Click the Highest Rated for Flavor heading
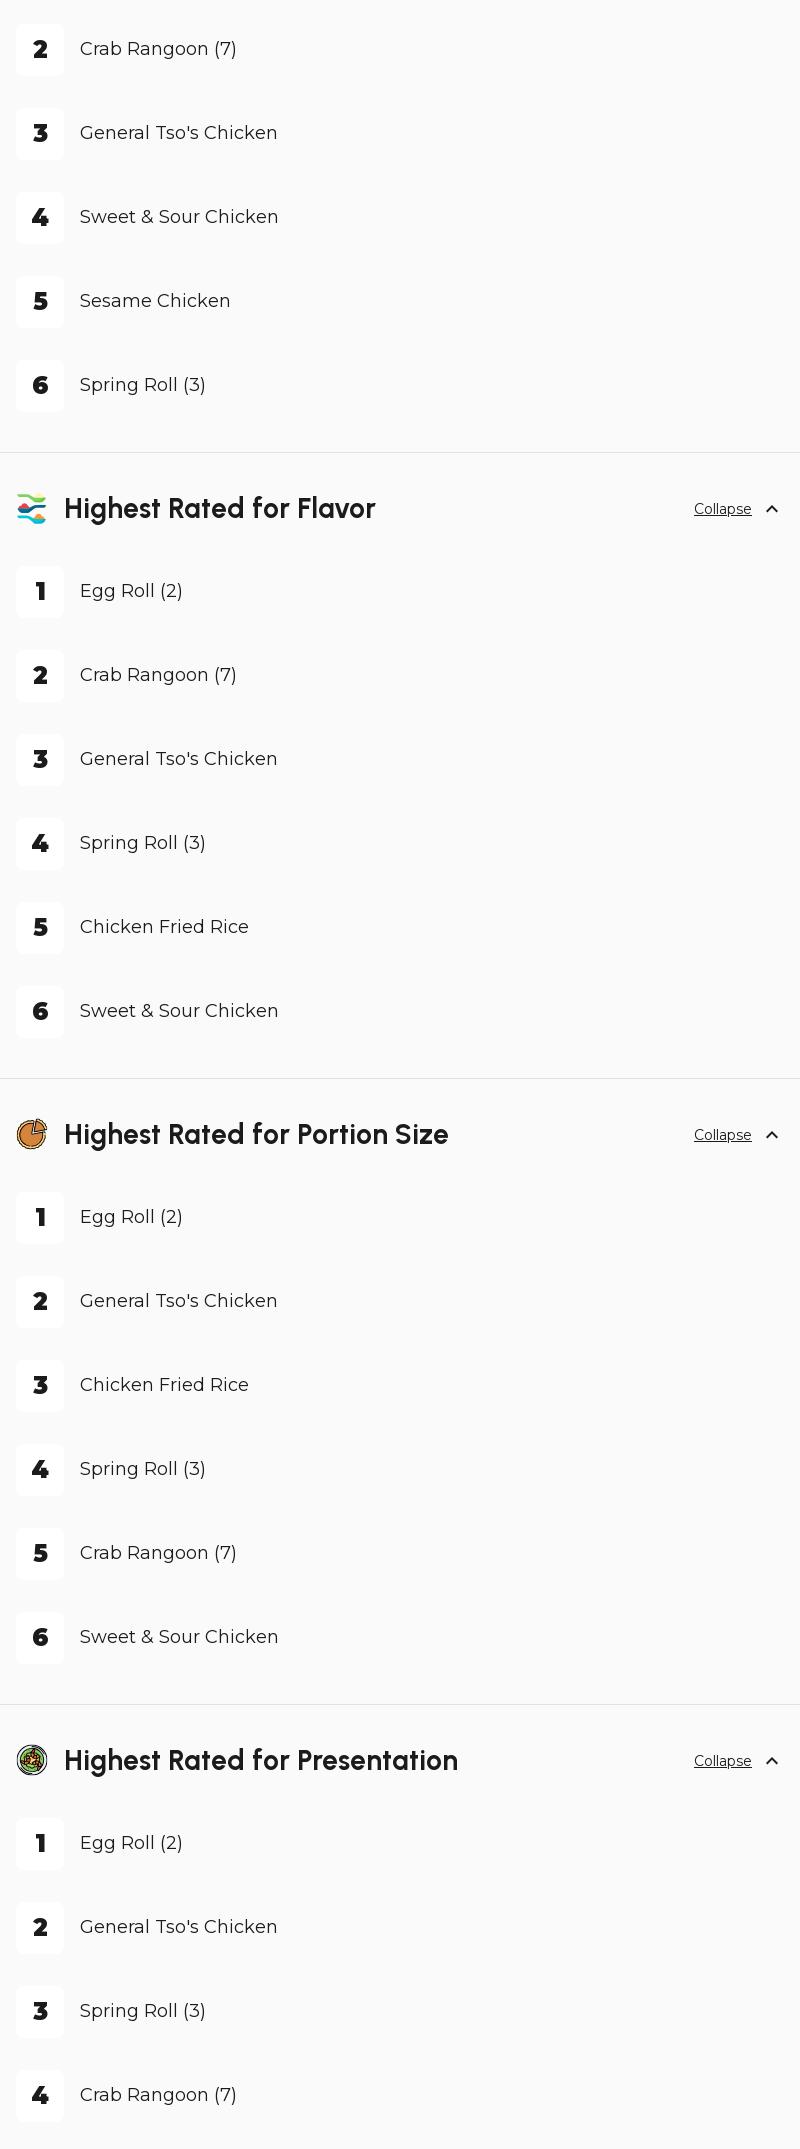The height and width of the screenshot is (2149, 800). (219, 509)
